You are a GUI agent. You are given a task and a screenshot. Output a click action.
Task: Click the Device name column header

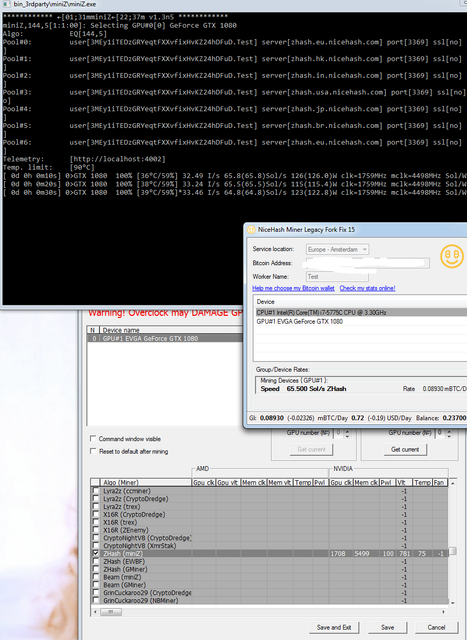click(x=171, y=330)
